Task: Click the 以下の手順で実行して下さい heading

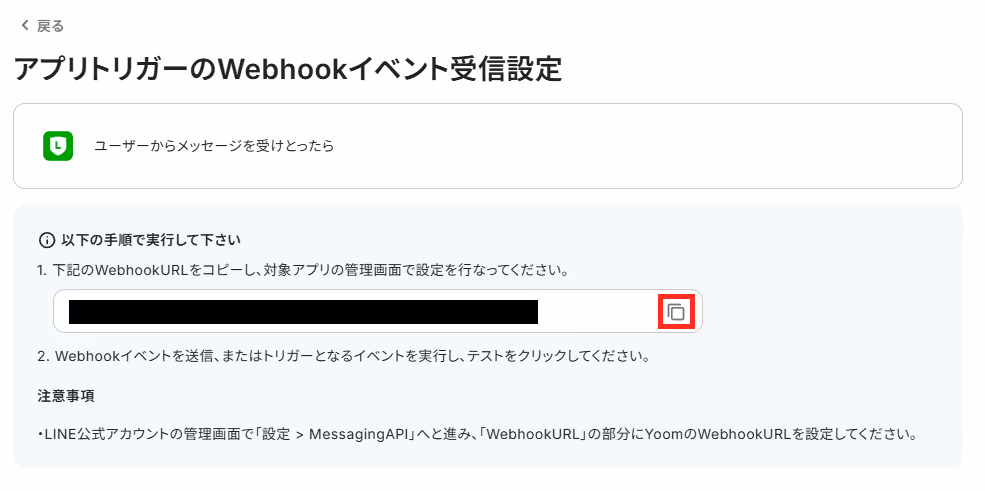Action: [151, 240]
